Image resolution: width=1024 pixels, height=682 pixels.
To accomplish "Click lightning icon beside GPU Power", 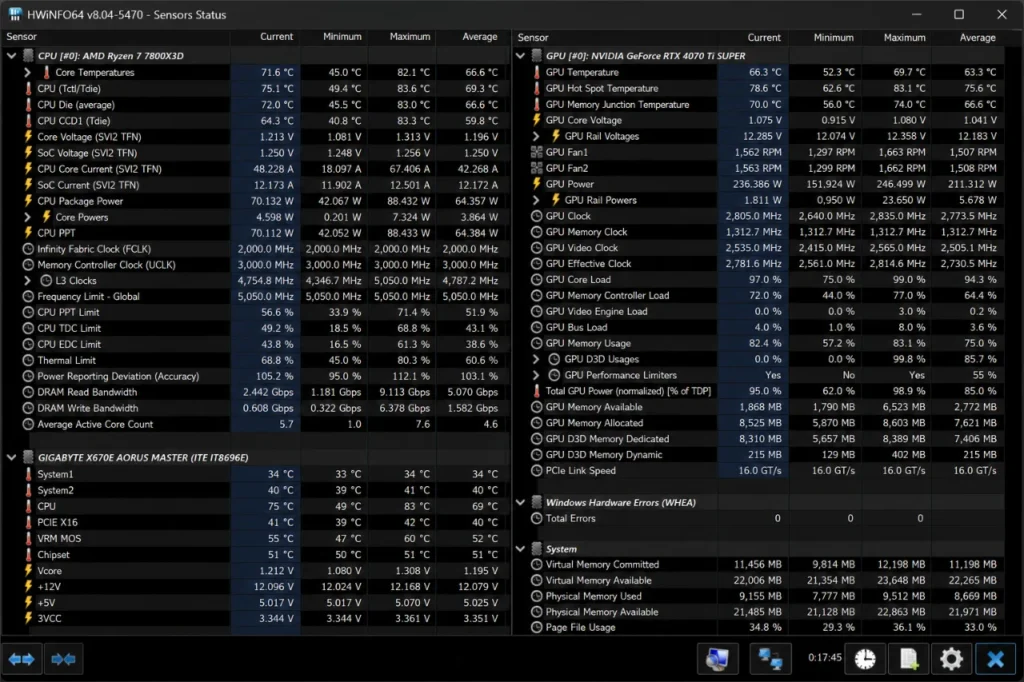I will coord(537,184).
